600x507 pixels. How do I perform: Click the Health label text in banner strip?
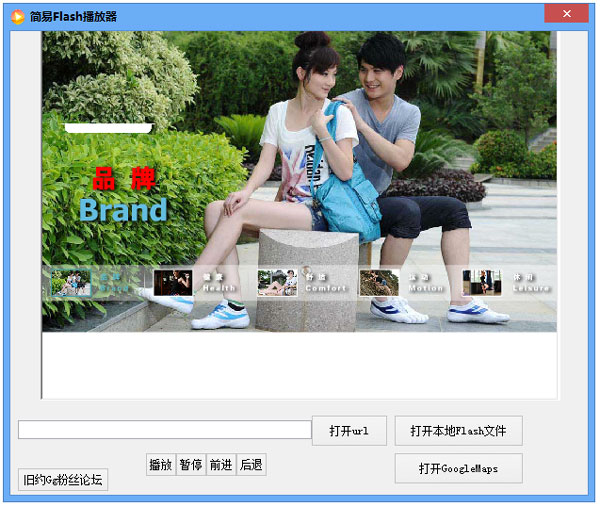click(x=220, y=288)
